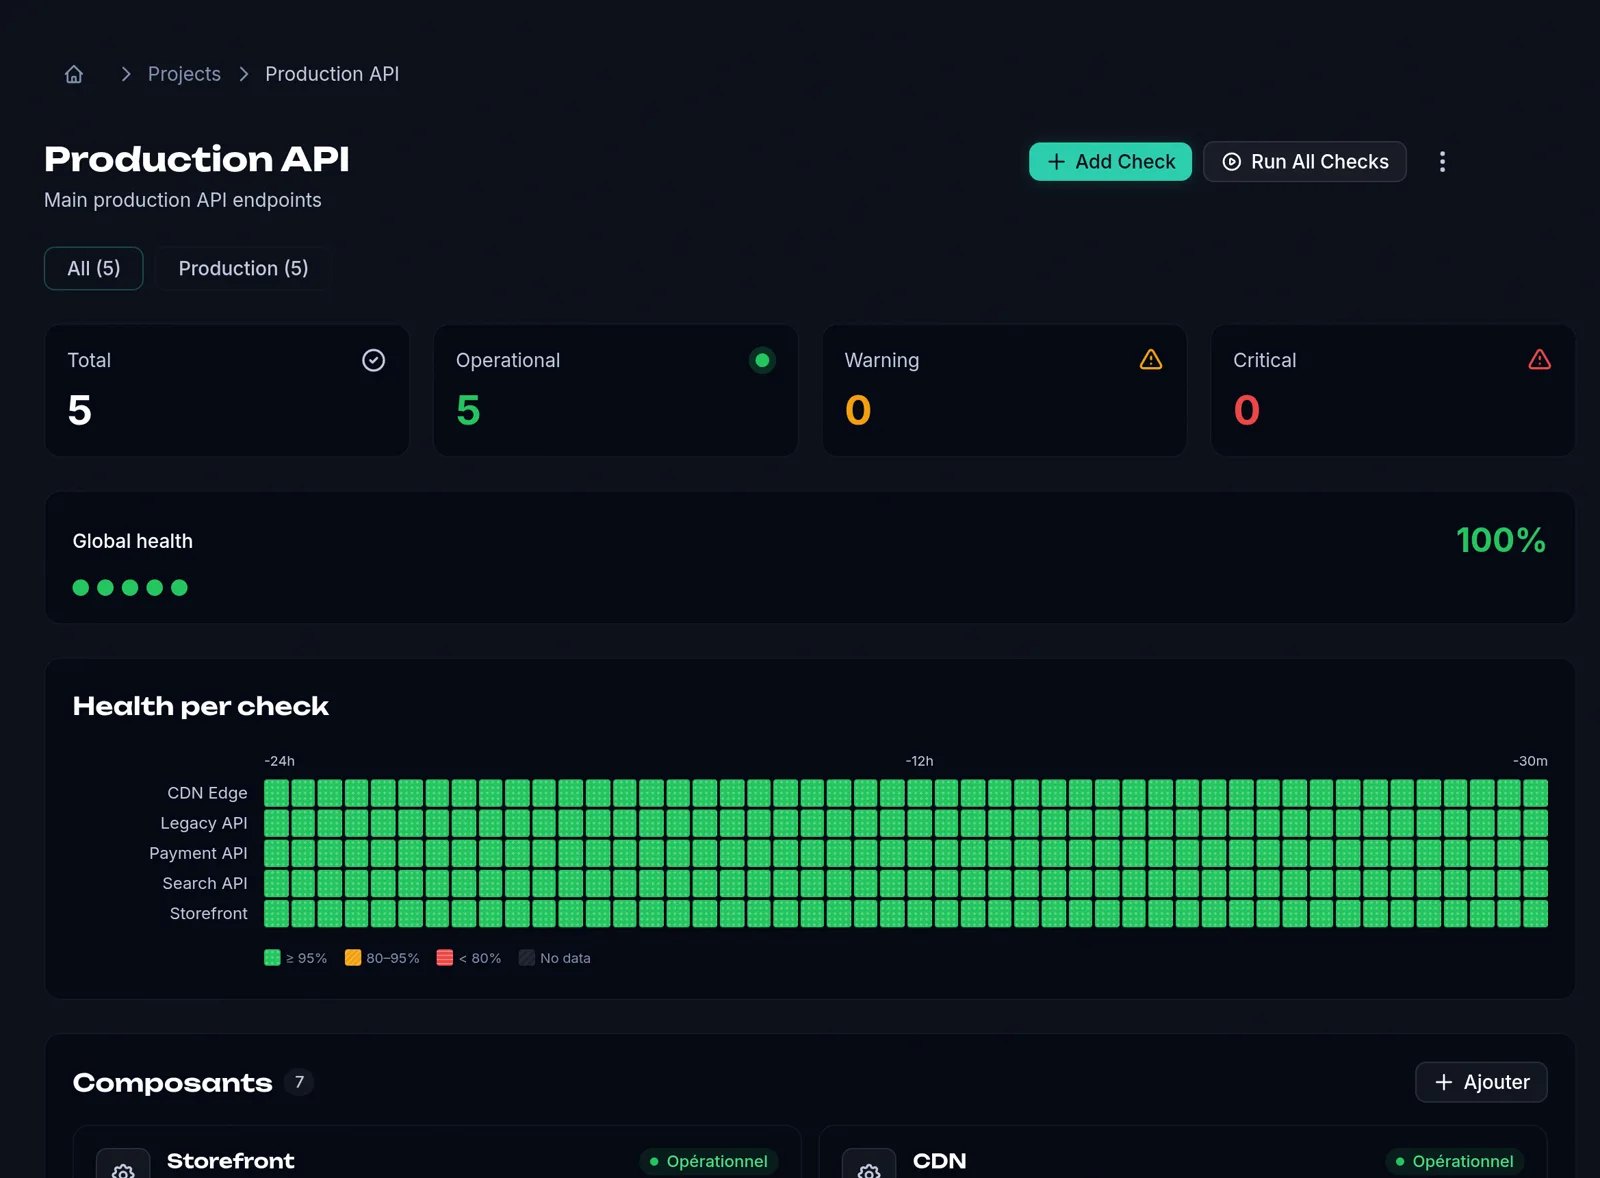The image size is (1600, 1178).
Task: Click the chevron before Projects breadcrumb
Action: pyautogui.click(x=126, y=74)
